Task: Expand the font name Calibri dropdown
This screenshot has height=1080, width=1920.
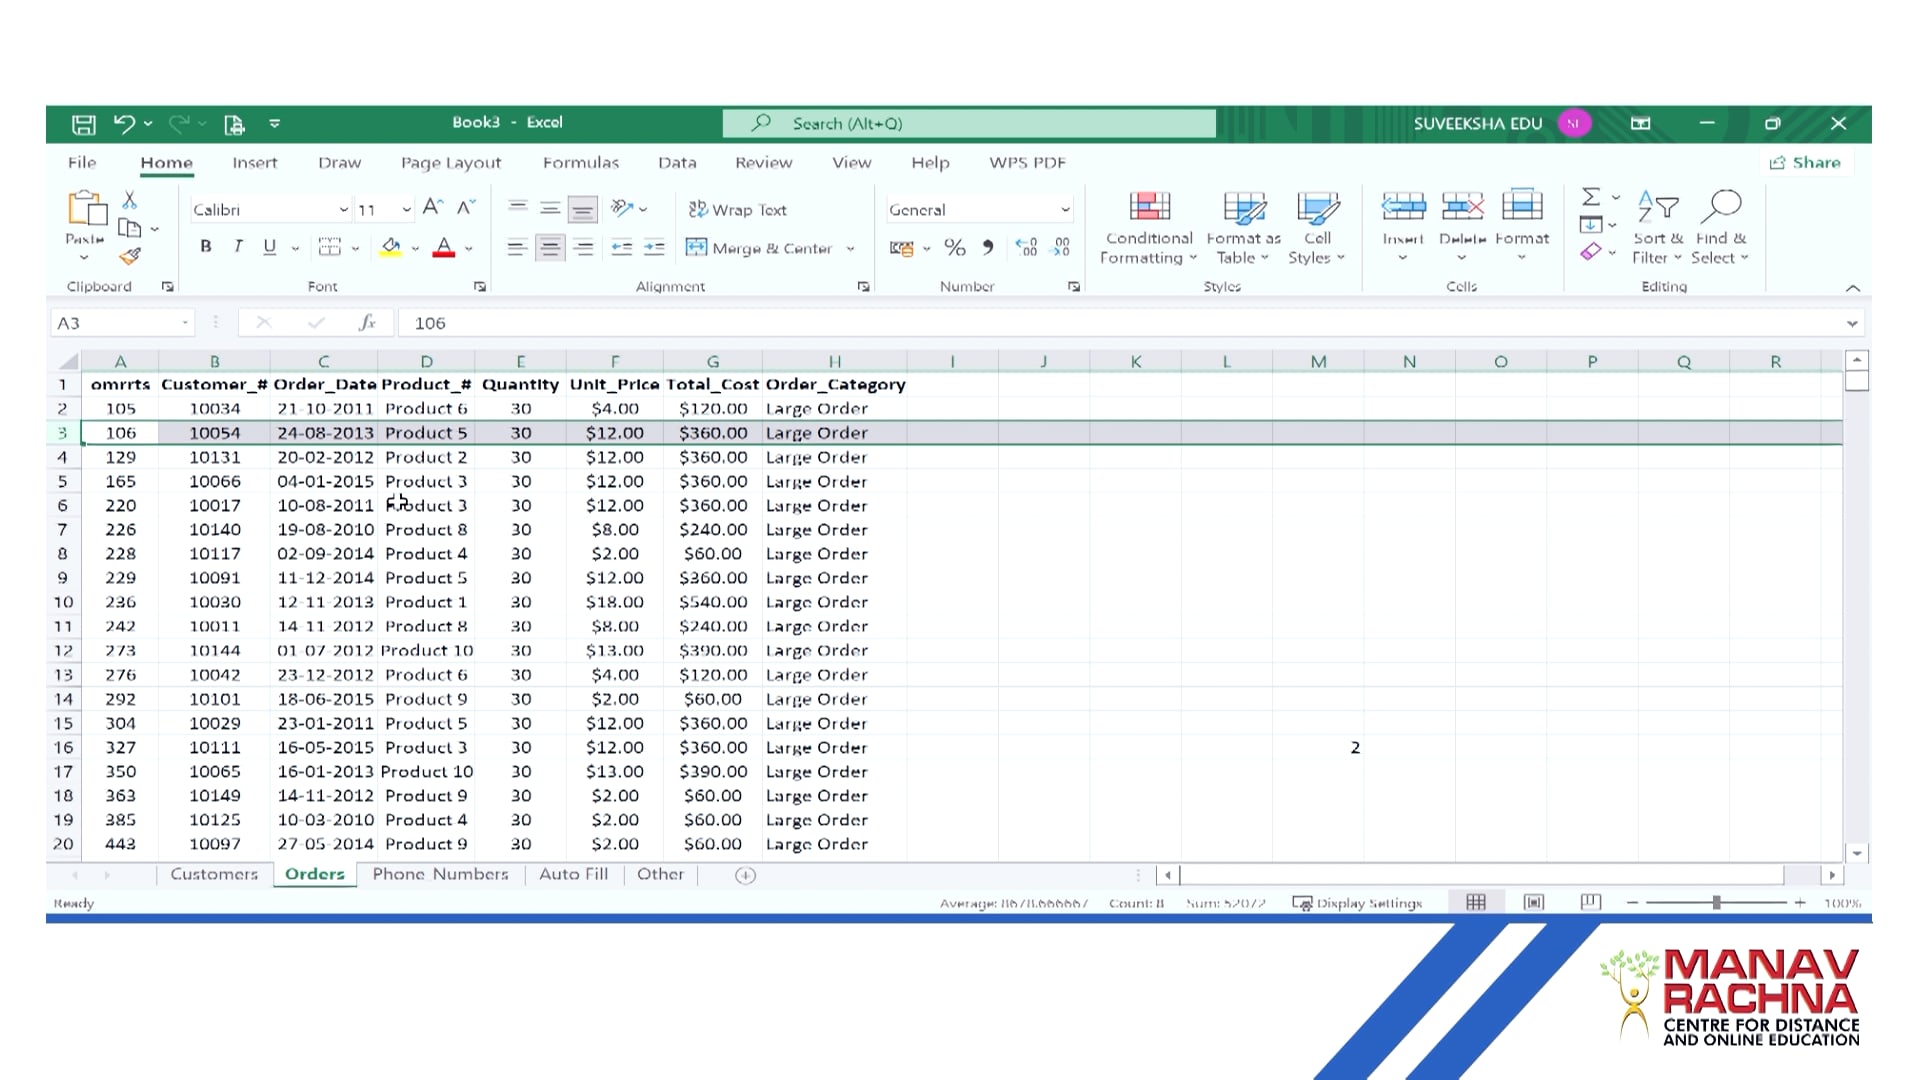Action: click(x=343, y=210)
